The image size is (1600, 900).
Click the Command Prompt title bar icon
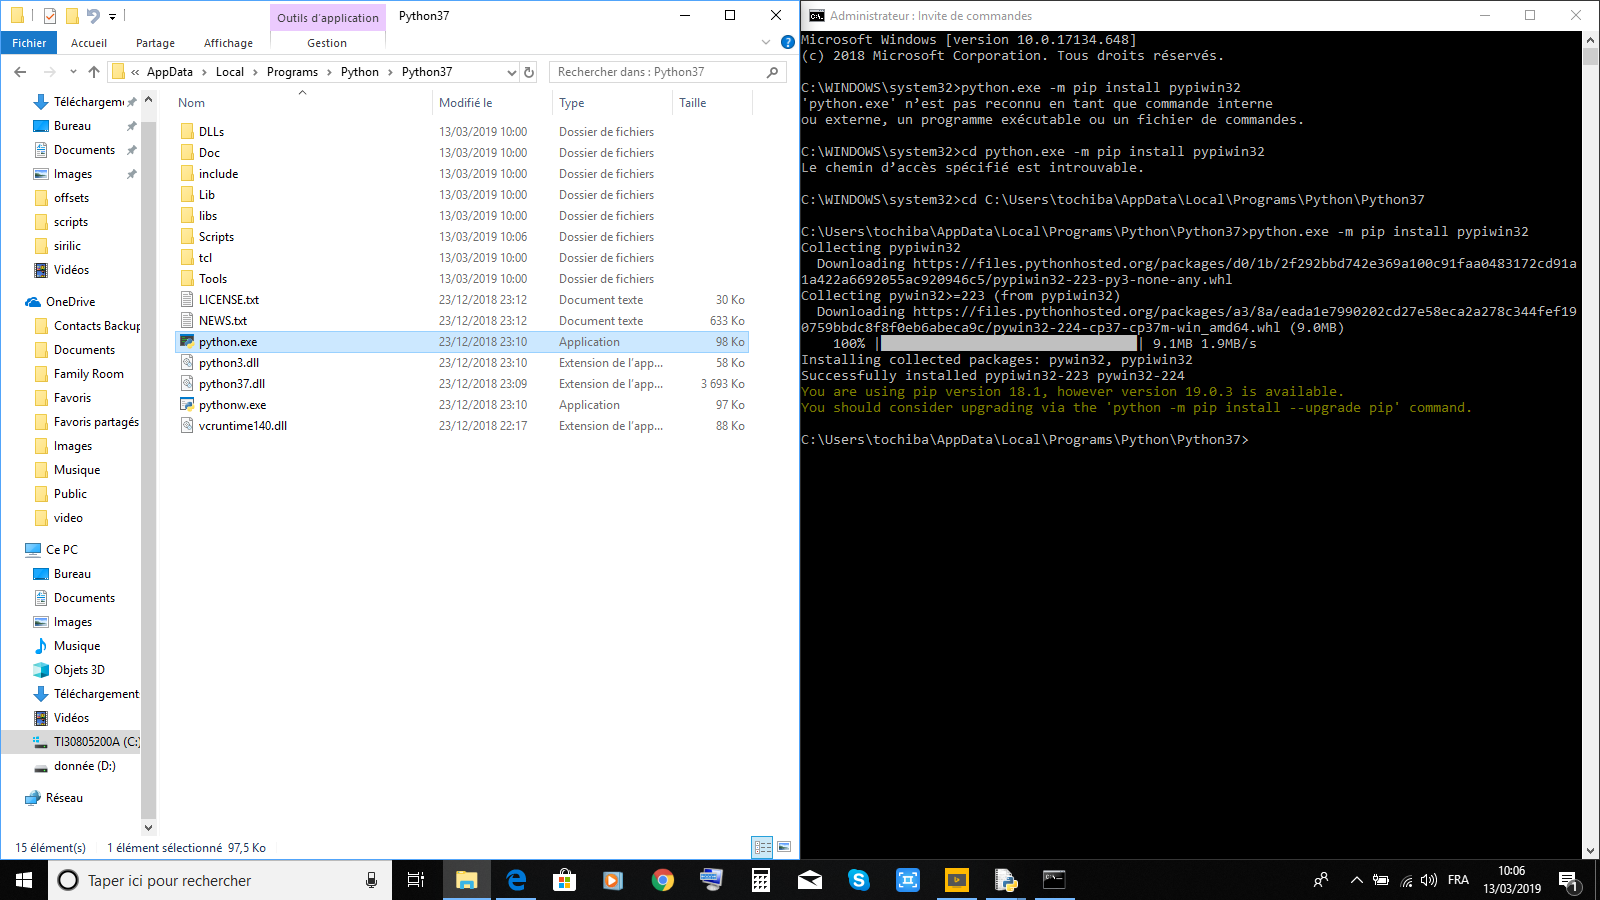[816, 16]
